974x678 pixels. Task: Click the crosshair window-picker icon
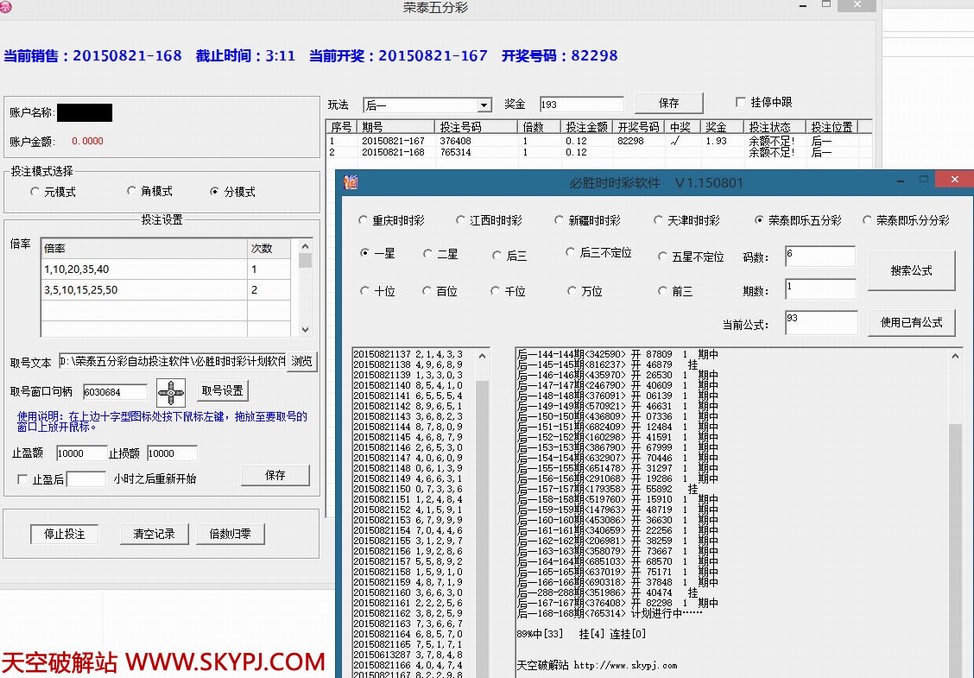click(x=171, y=393)
